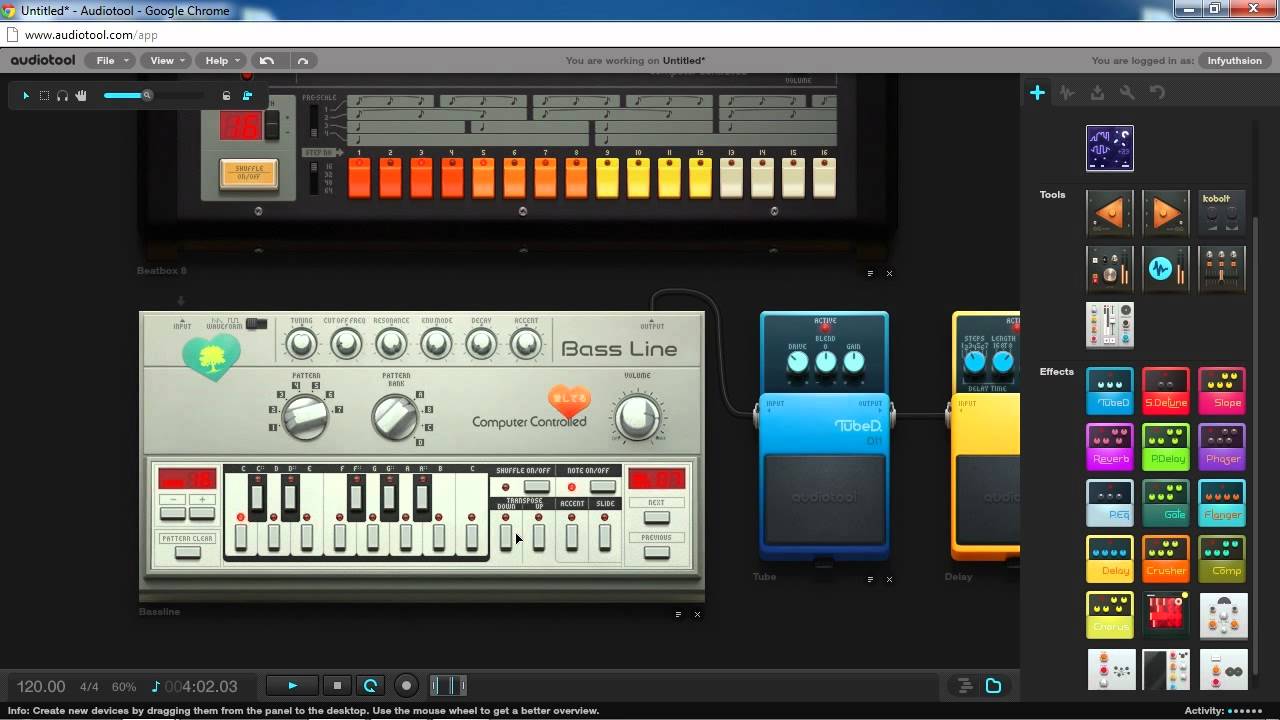The width and height of the screenshot is (1280, 720).
Task: Select the Pulverisateur synth thumbnail
Action: coord(1110,148)
